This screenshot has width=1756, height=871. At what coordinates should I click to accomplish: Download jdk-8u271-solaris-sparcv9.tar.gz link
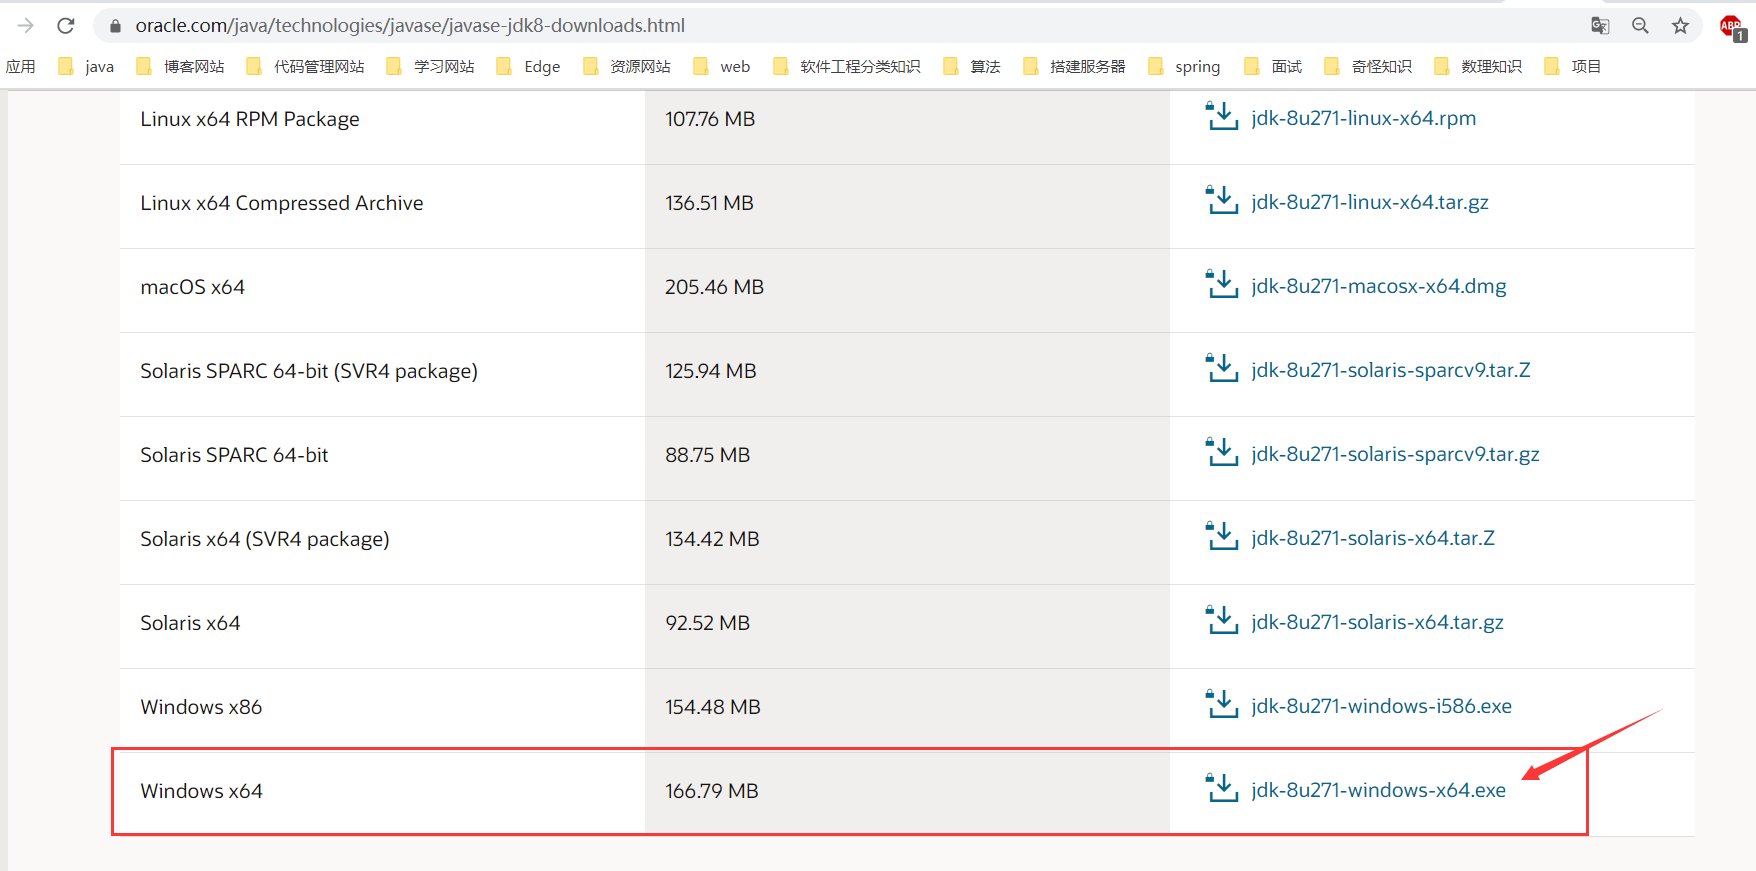[x=1395, y=454]
